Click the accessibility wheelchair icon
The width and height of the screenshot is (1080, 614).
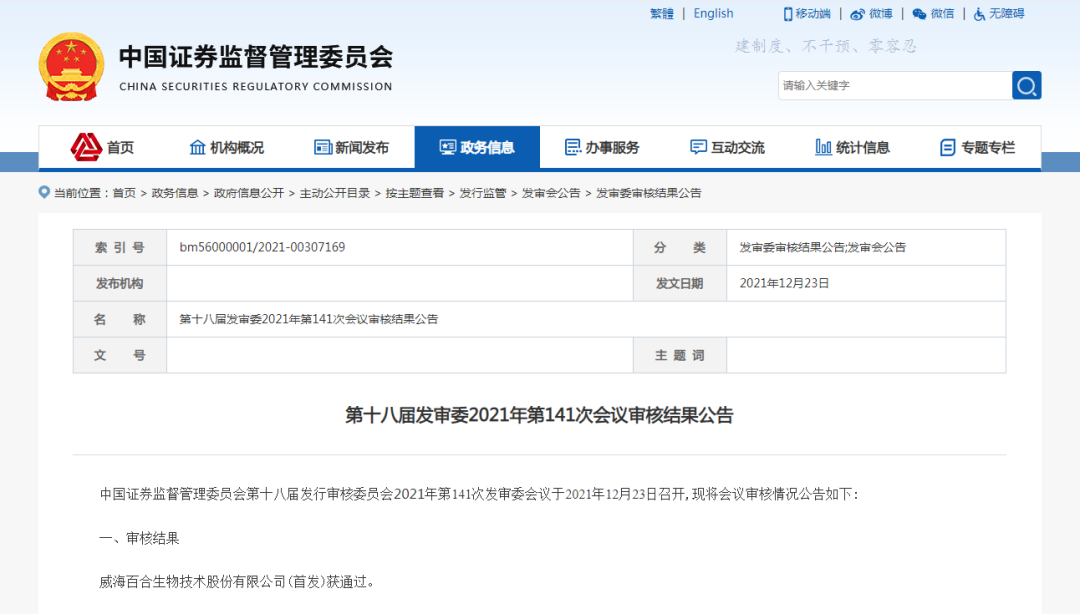tap(979, 14)
